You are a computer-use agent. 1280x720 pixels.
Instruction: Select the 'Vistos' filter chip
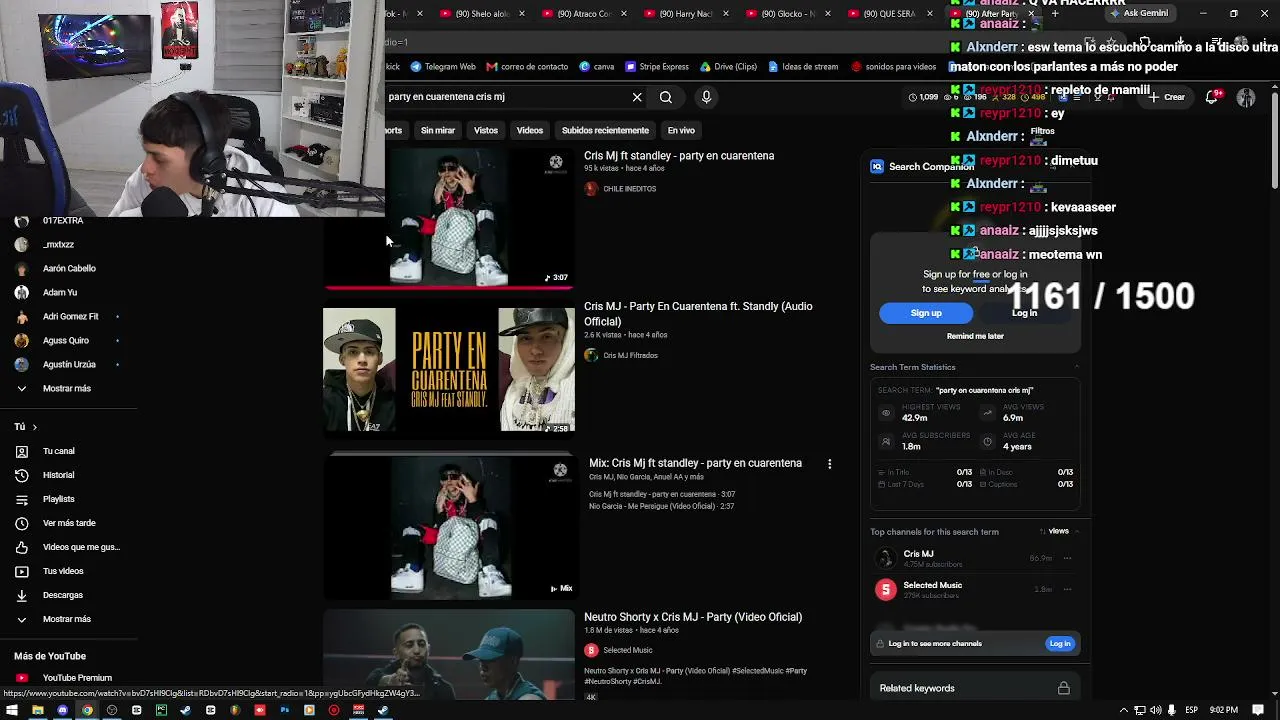point(486,130)
